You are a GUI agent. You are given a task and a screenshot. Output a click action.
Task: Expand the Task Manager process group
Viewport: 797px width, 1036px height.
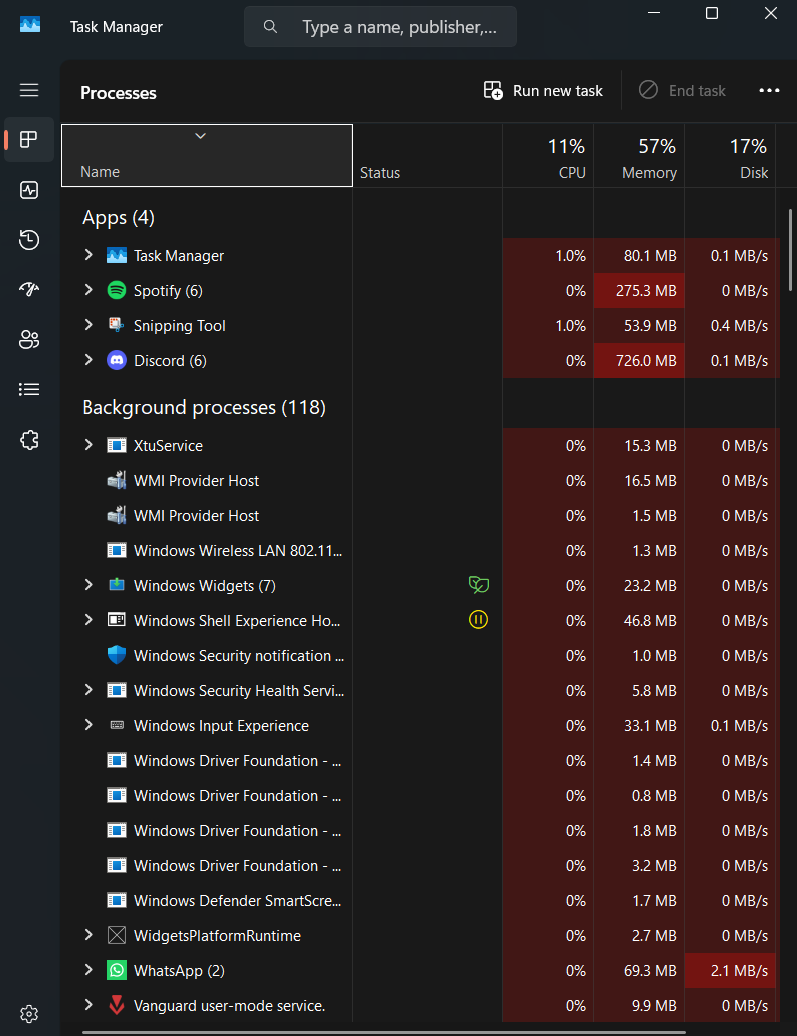(89, 254)
